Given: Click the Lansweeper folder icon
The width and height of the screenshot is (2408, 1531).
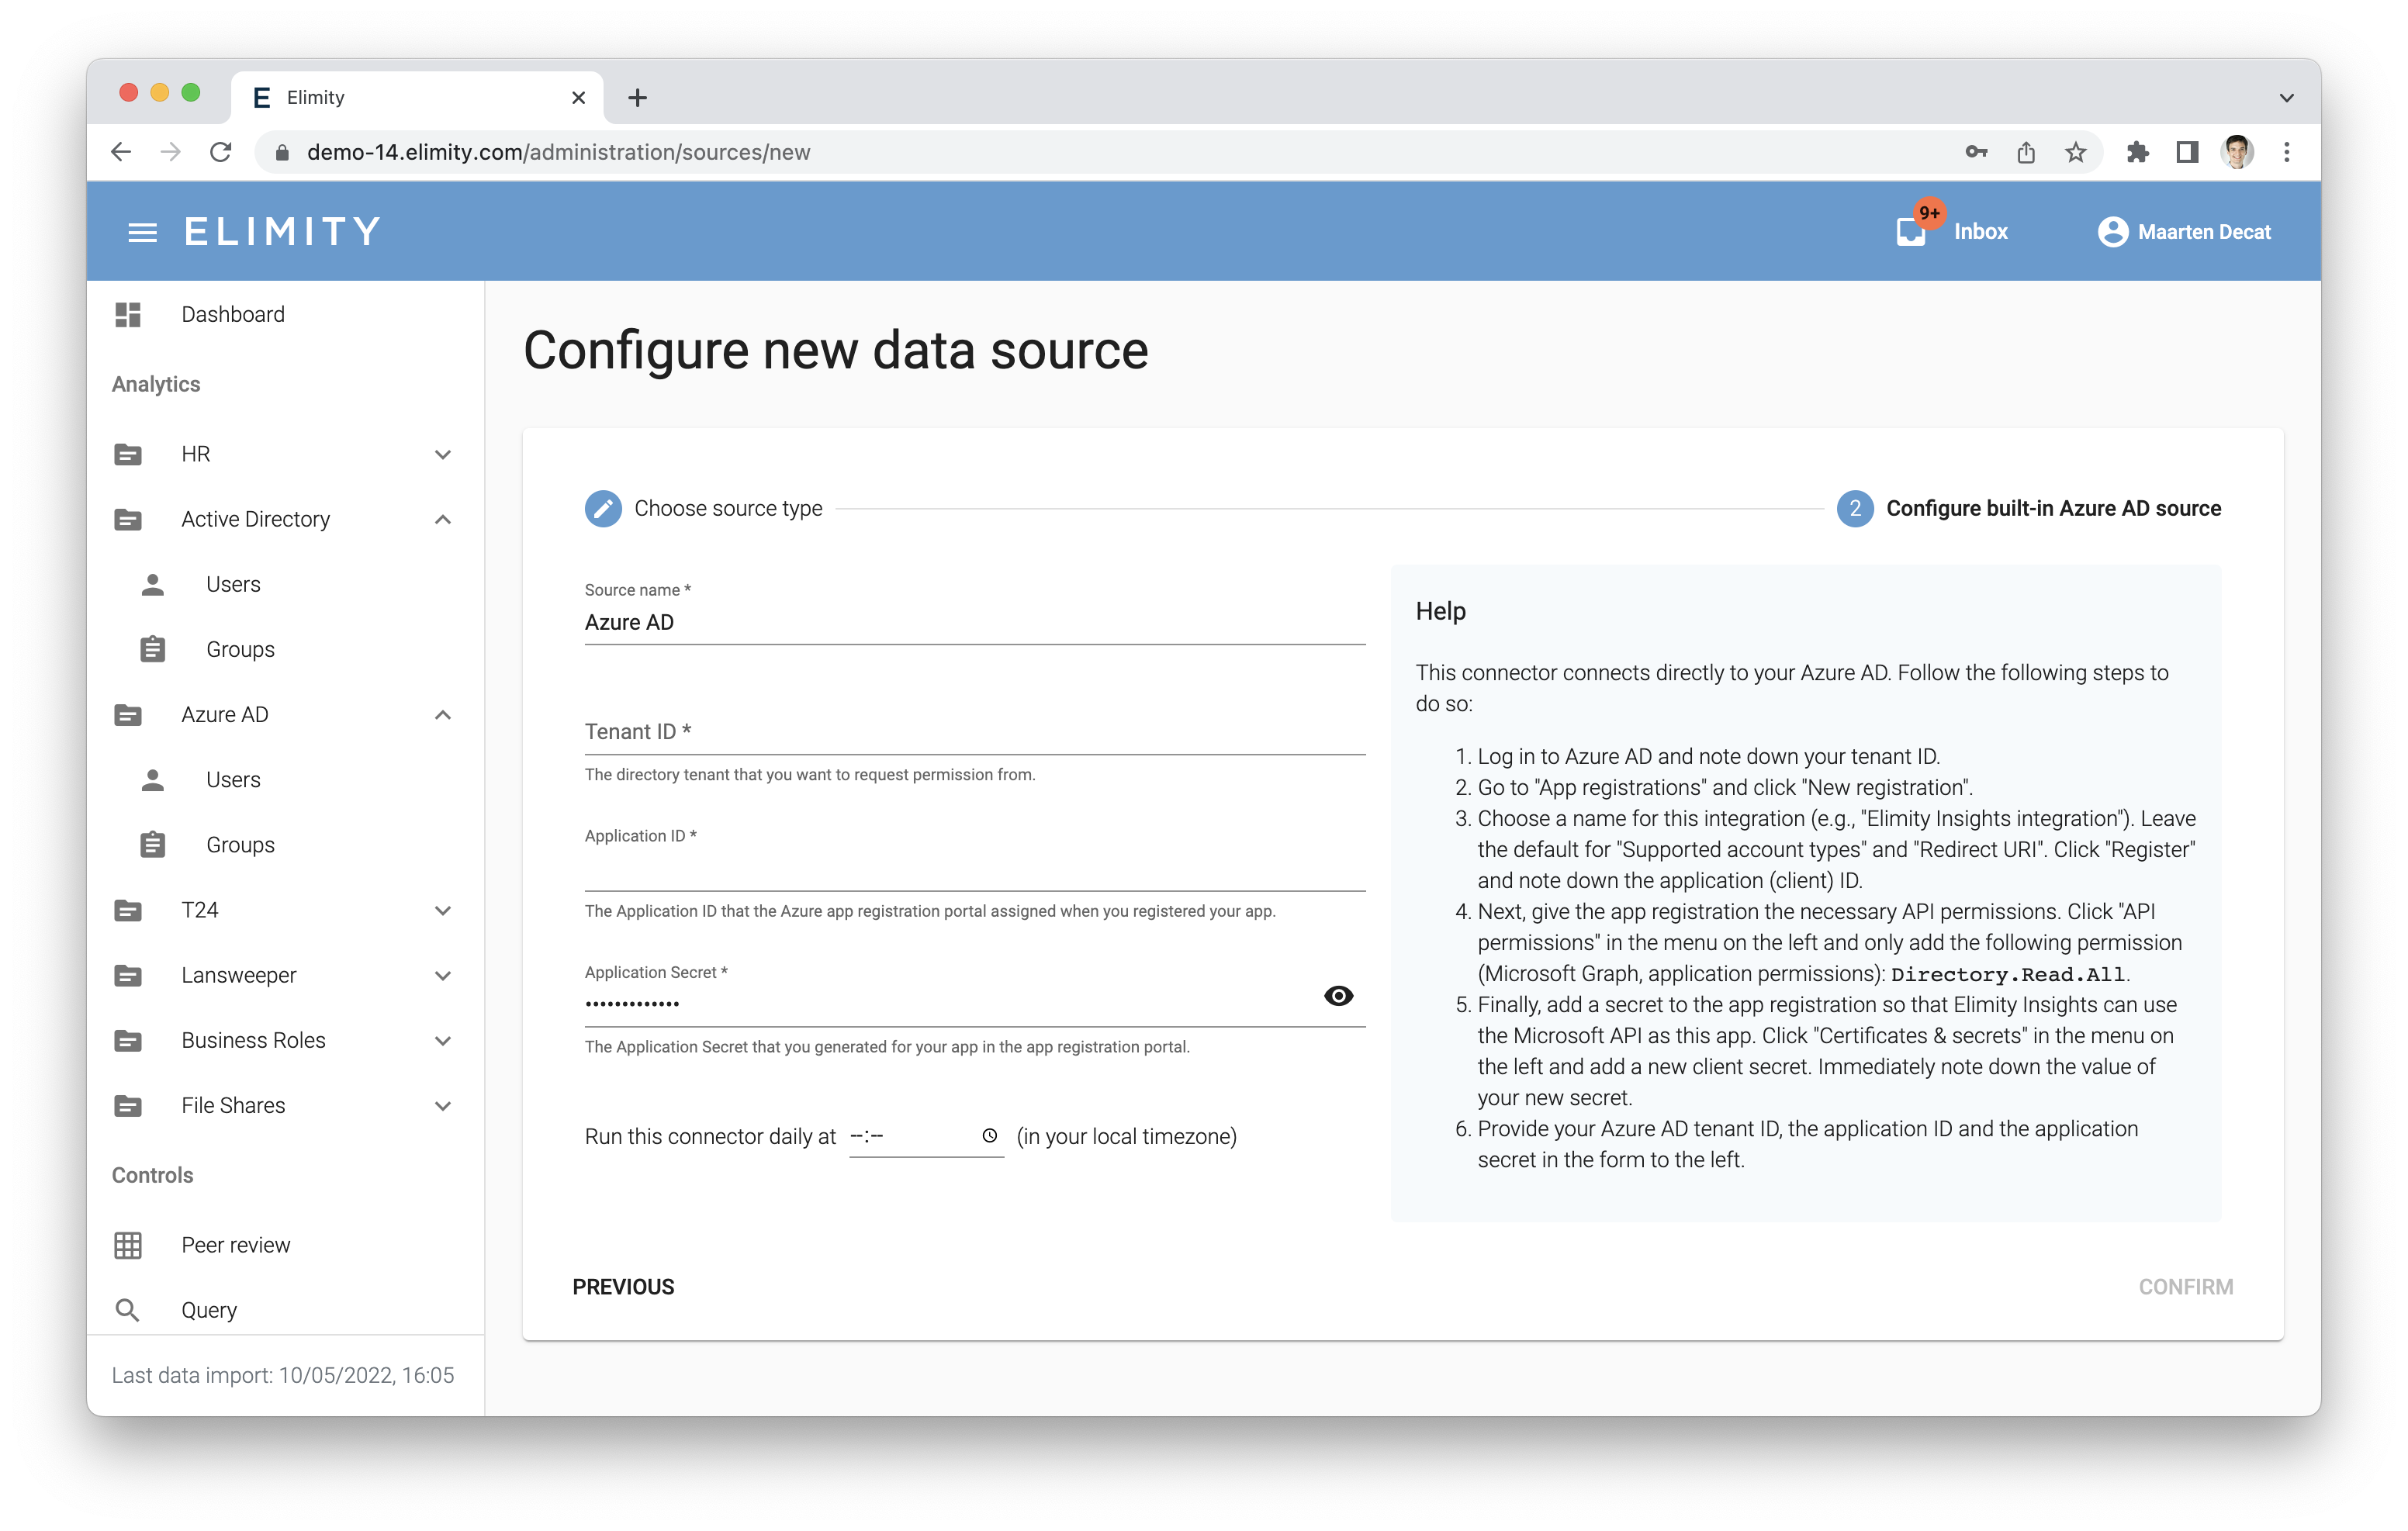Looking at the screenshot, I should [x=128, y=975].
